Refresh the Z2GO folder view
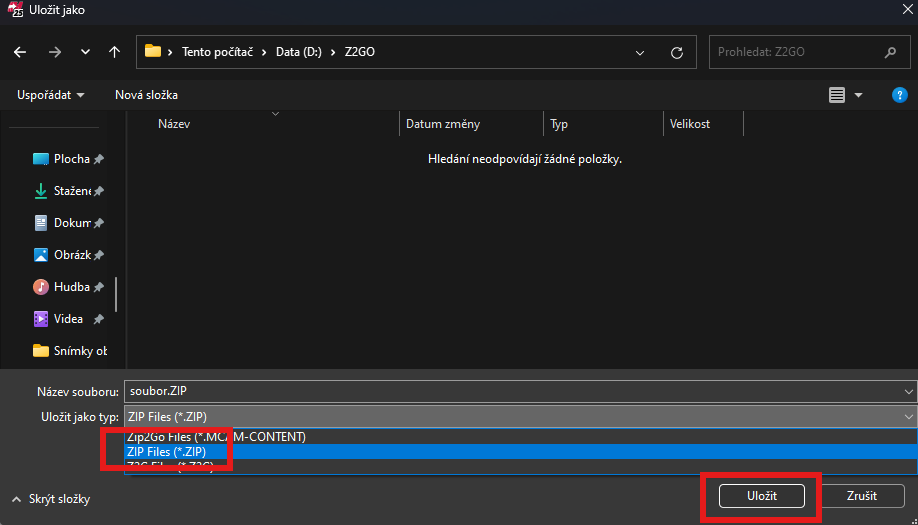The image size is (918, 525). (x=676, y=52)
